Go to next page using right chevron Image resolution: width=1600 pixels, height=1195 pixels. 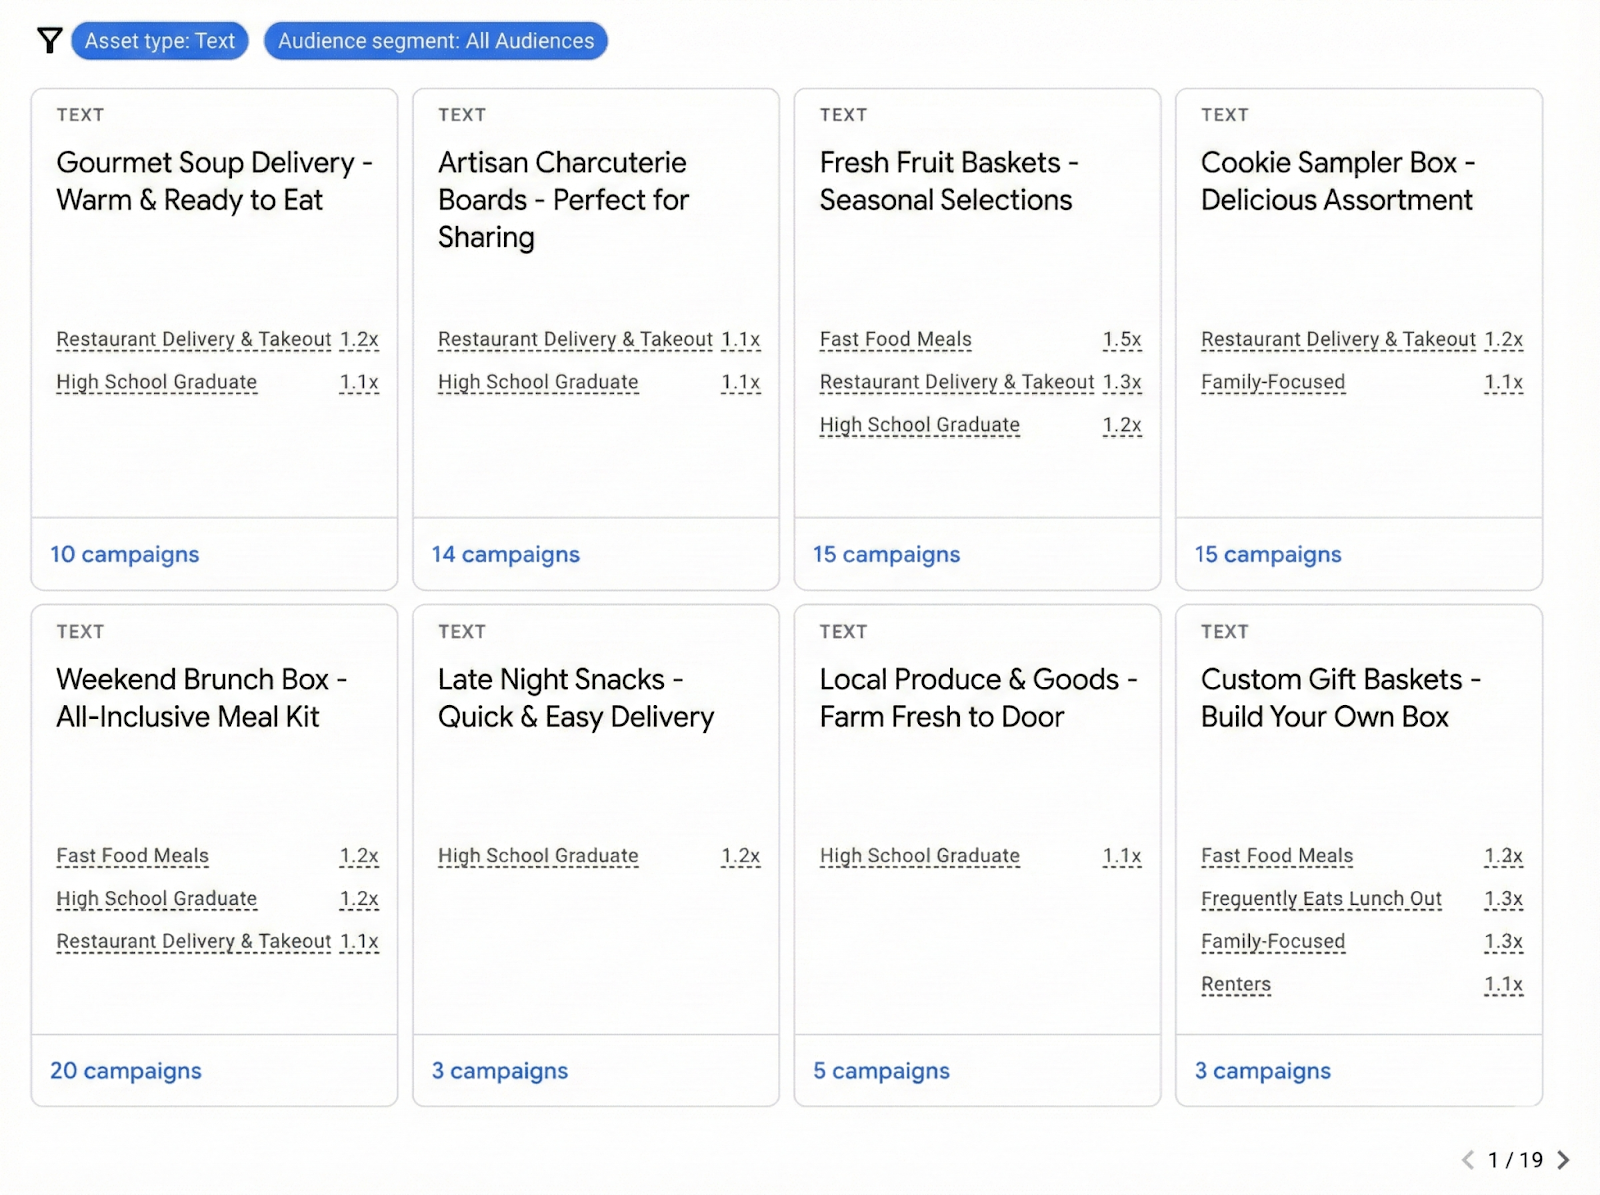click(x=1563, y=1160)
